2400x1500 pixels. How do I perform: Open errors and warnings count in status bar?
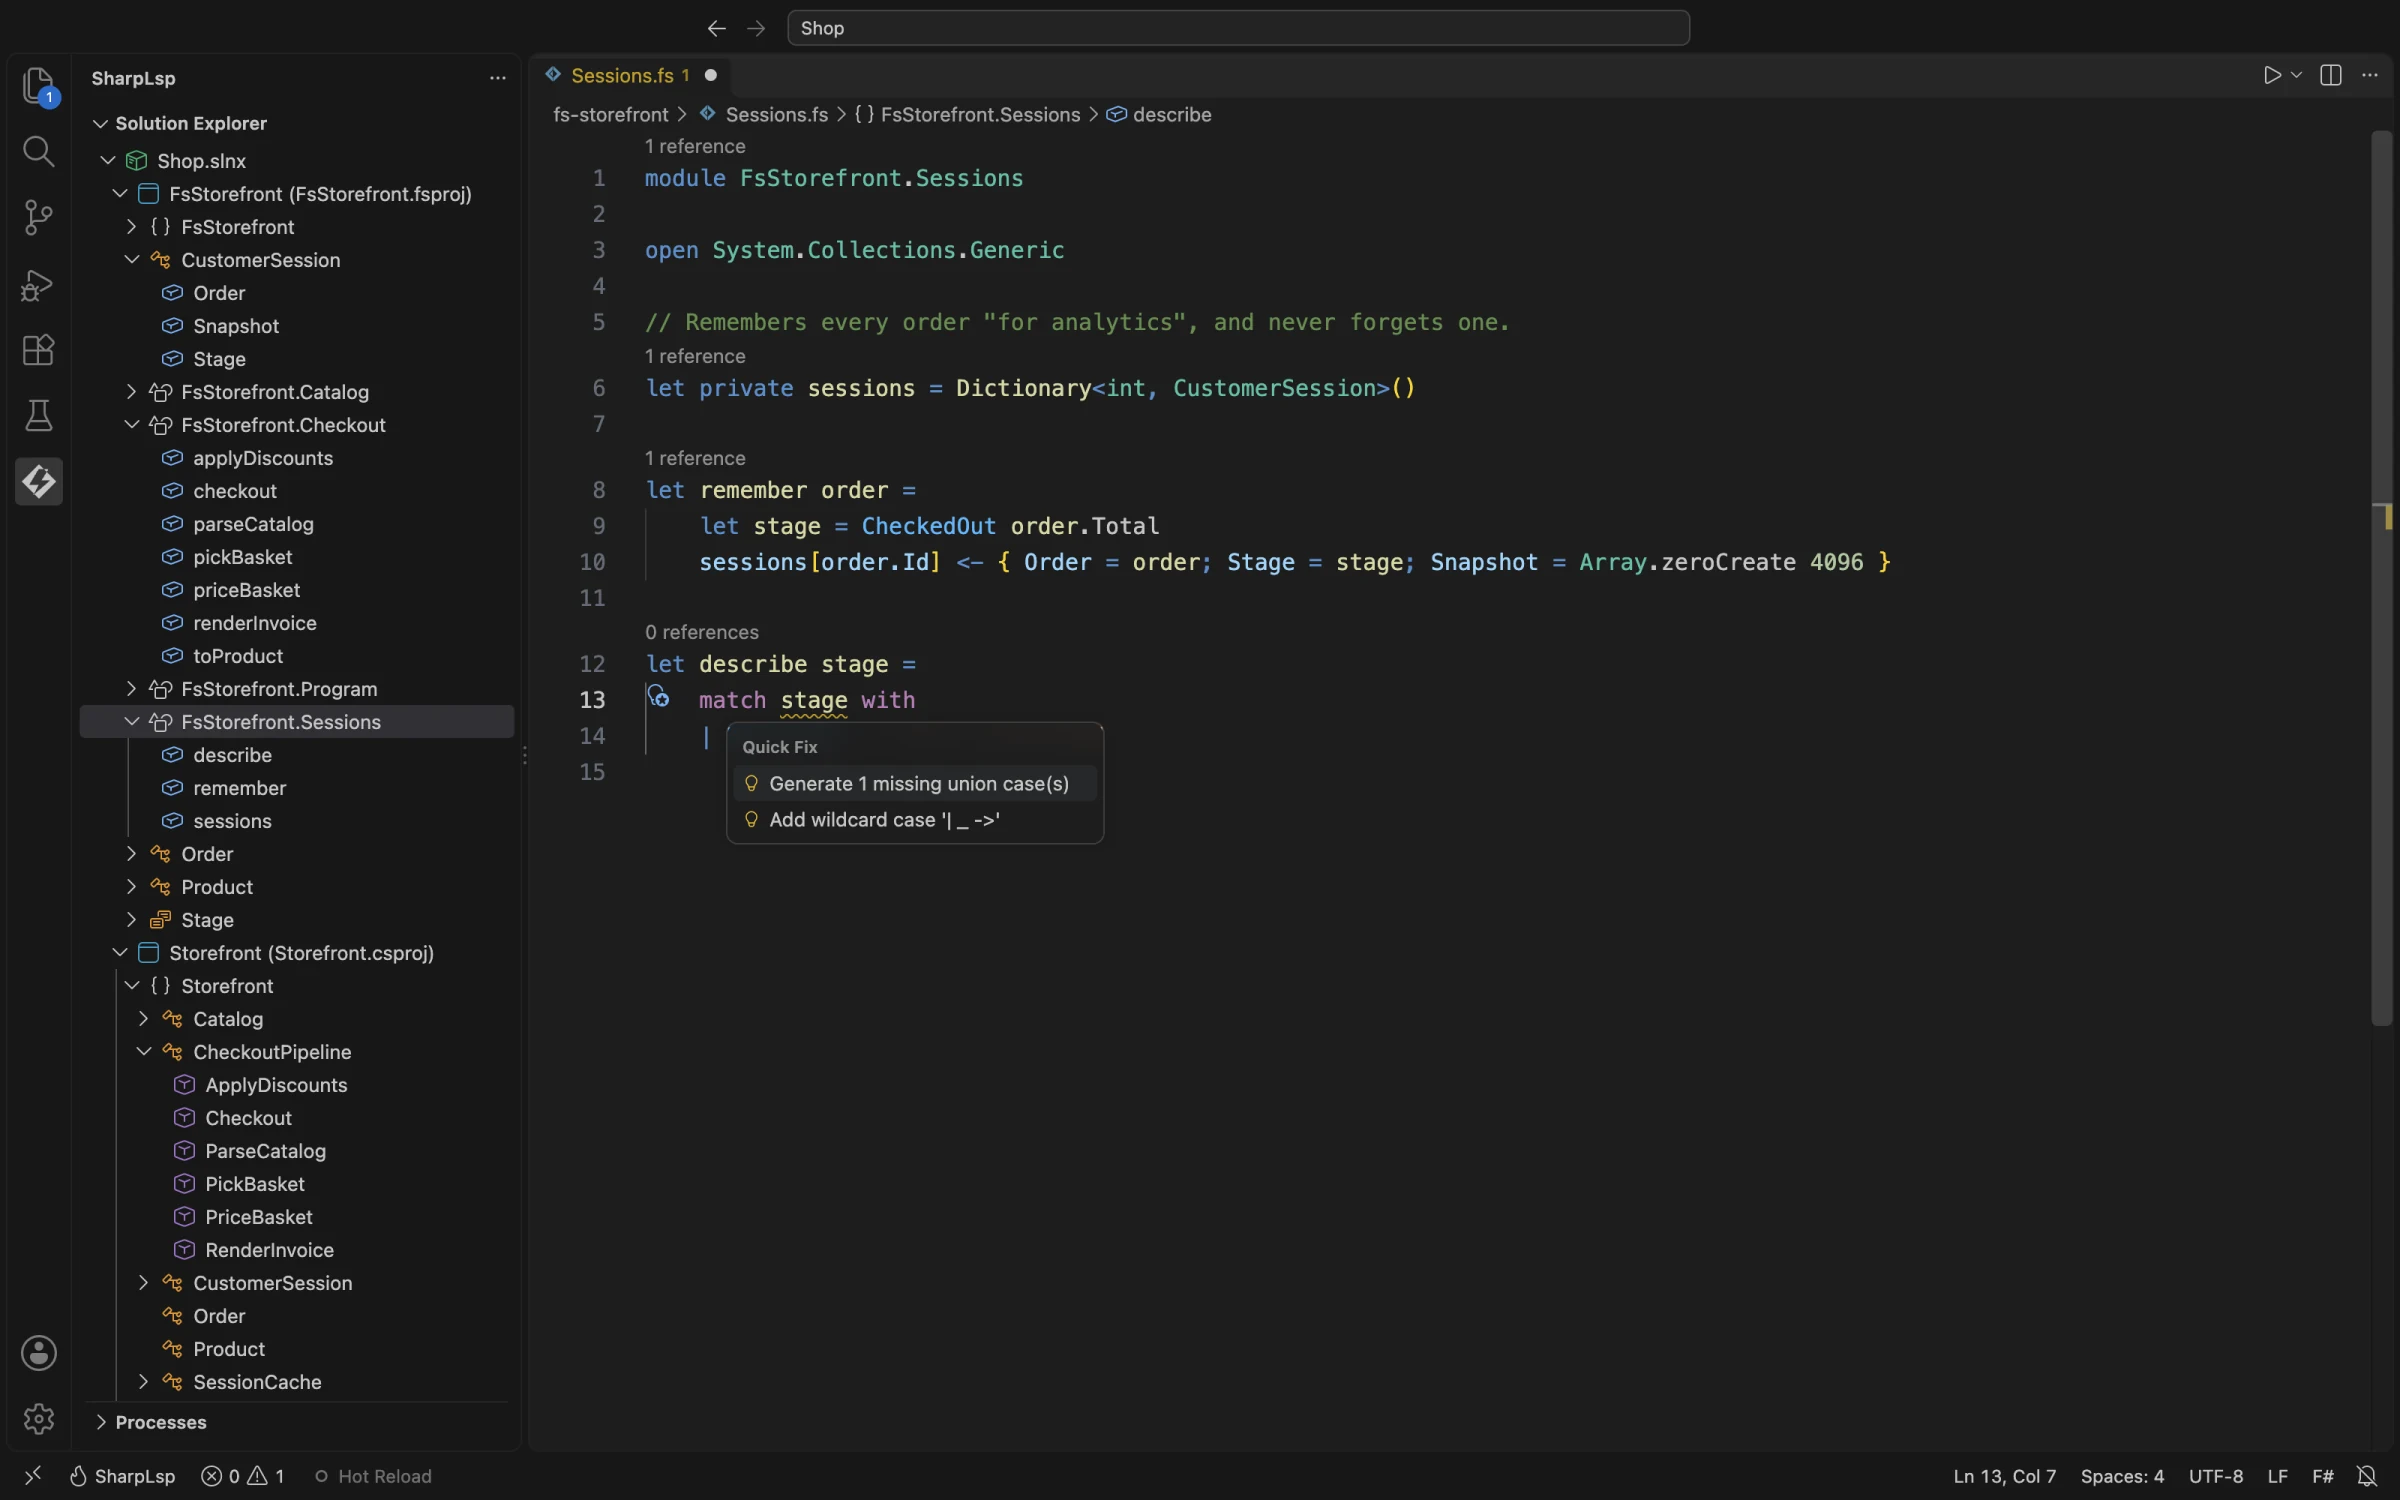(x=243, y=1476)
